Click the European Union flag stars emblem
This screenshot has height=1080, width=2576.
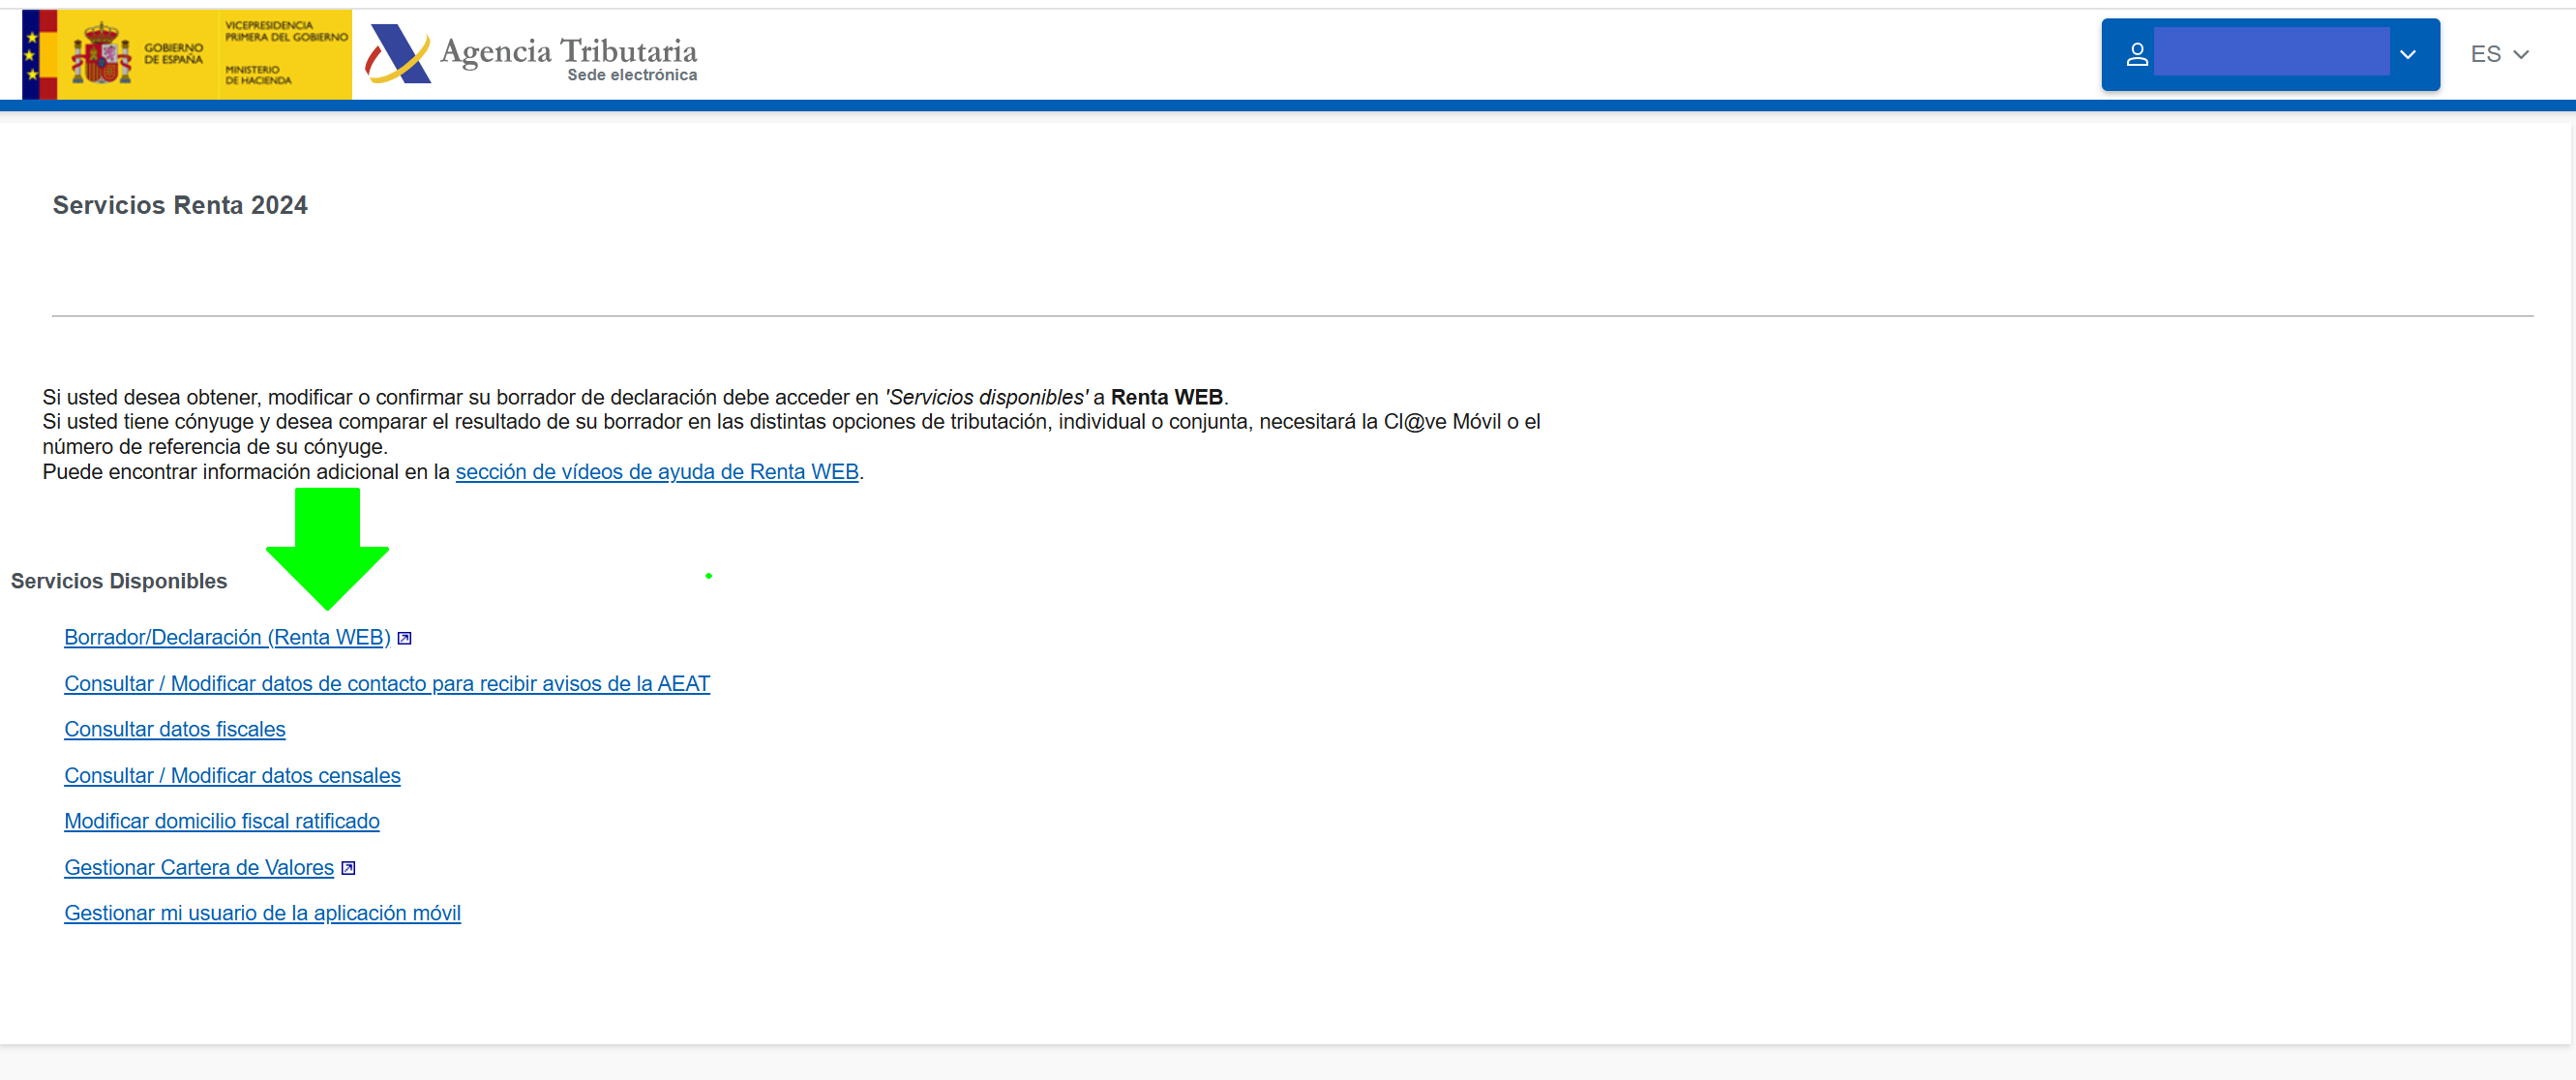pyautogui.click(x=32, y=55)
